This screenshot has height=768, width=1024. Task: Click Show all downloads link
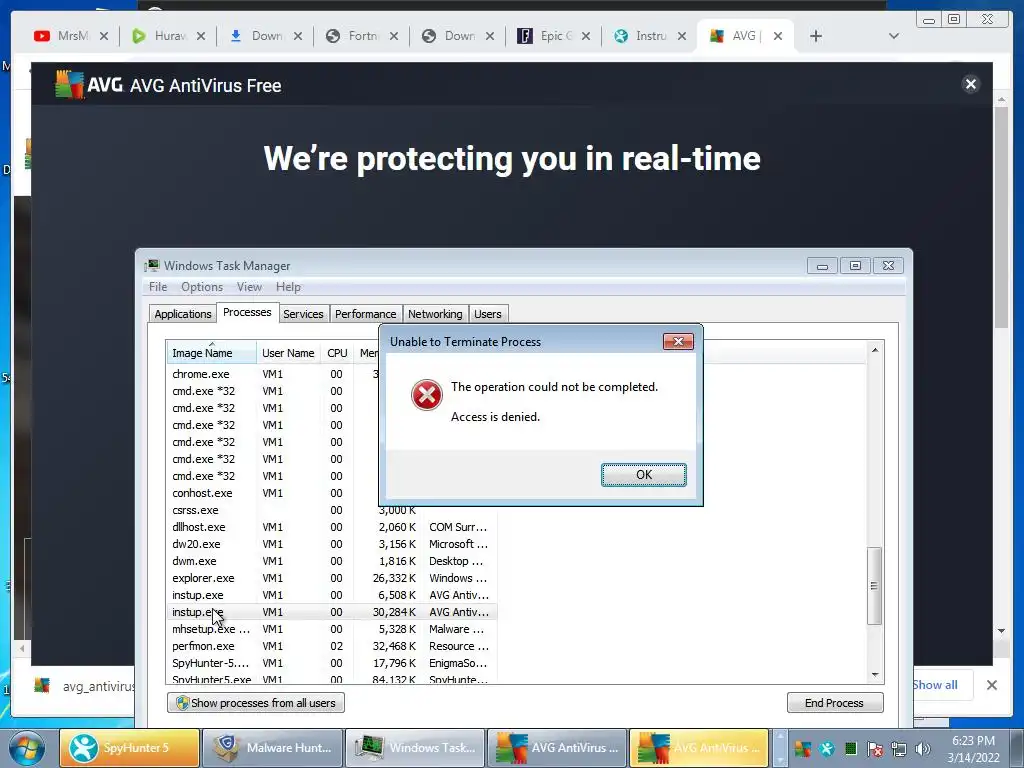click(935, 684)
